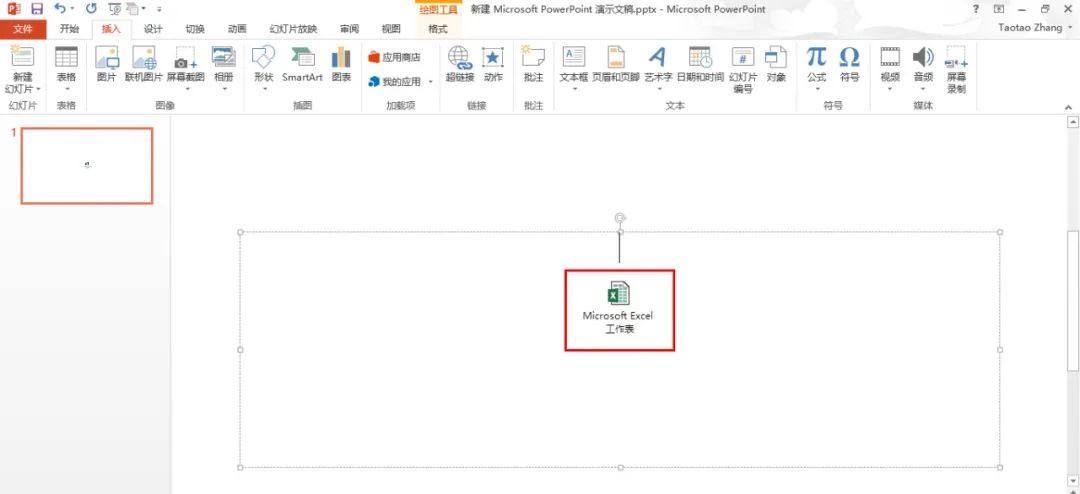This screenshot has width=1080, height=494.
Task: Switch to the Animations (动画) tab
Action: pyautogui.click(x=237, y=29)
